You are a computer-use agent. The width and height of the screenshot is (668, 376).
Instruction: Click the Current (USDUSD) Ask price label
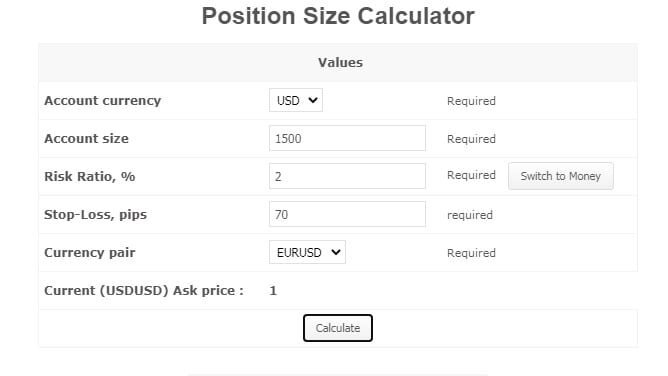pos(144,290)
